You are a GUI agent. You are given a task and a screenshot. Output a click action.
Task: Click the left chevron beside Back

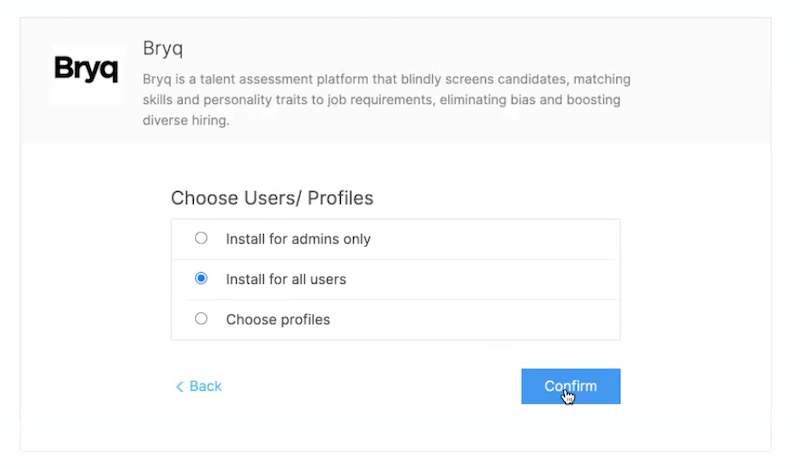click(180, 387)
